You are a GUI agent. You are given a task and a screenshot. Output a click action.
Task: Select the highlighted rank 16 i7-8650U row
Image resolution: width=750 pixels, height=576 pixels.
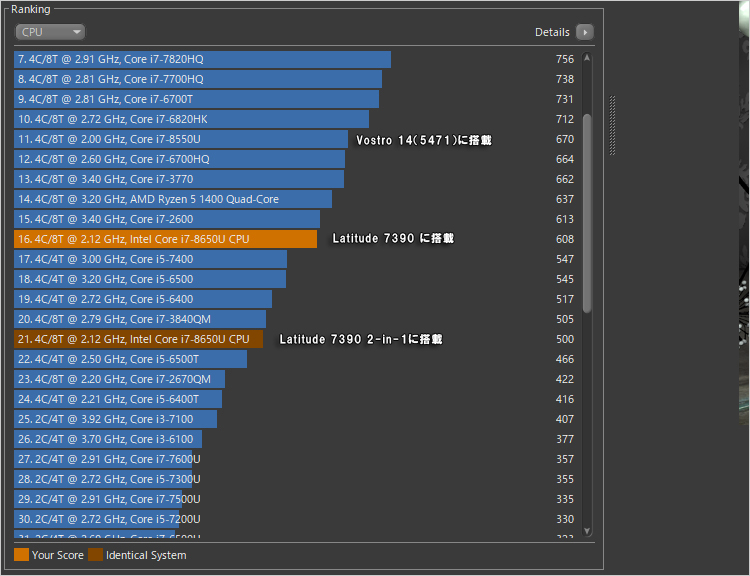point(165,239)
